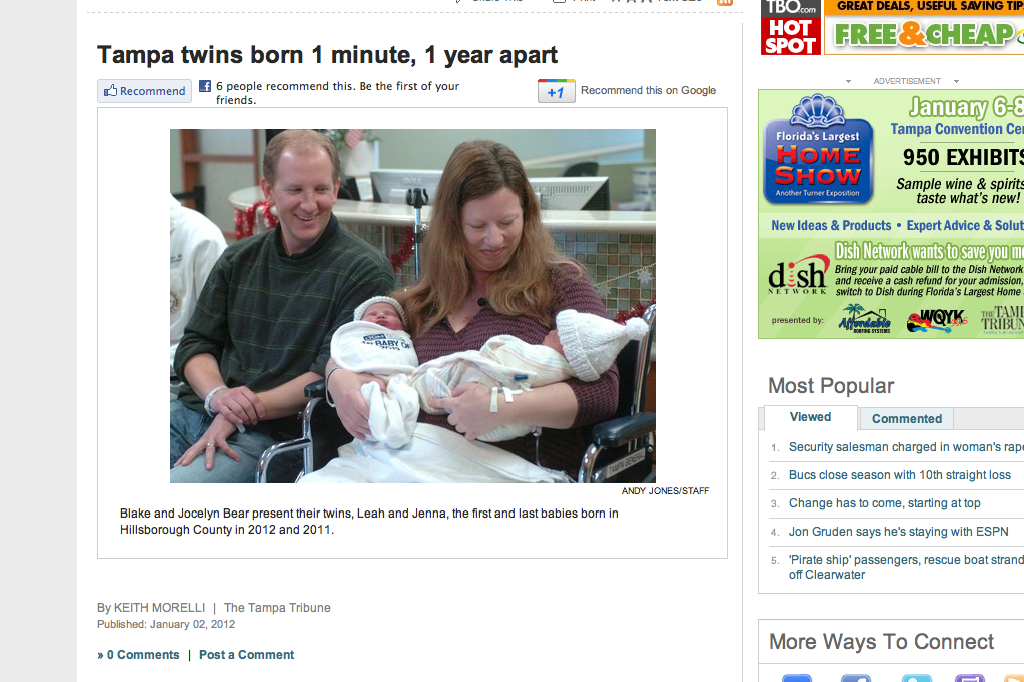Viewport: 1024px width, 682px height.
Task: Click the left arrow beside ADVERTISEMENT label
Action: click(848, 82)
